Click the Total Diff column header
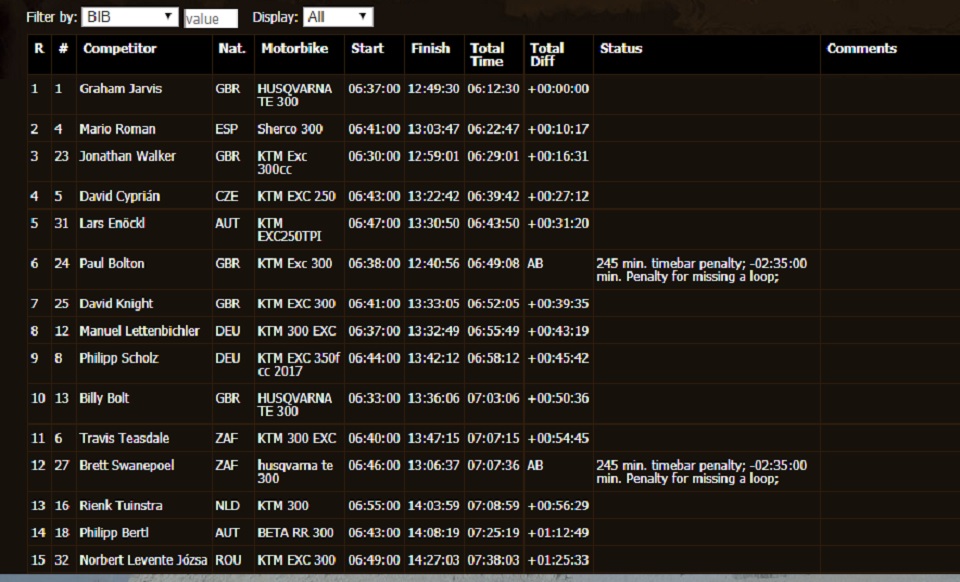Viewport: 960px width, 582px height. tap(547, 54)
